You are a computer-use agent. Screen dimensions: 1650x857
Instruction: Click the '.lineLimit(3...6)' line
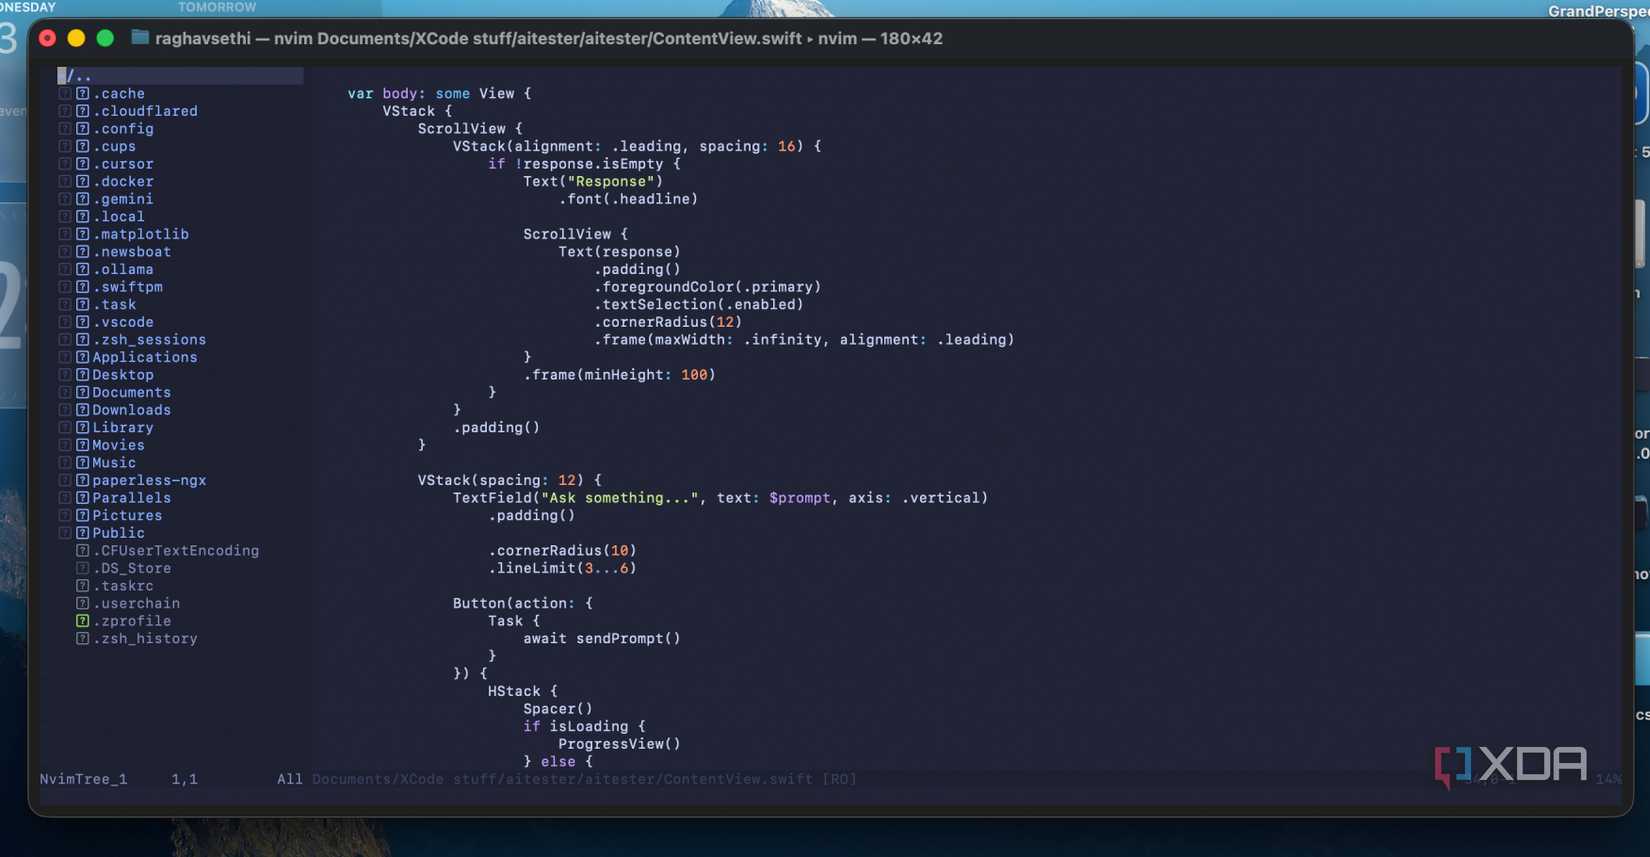tap(562, 568)
